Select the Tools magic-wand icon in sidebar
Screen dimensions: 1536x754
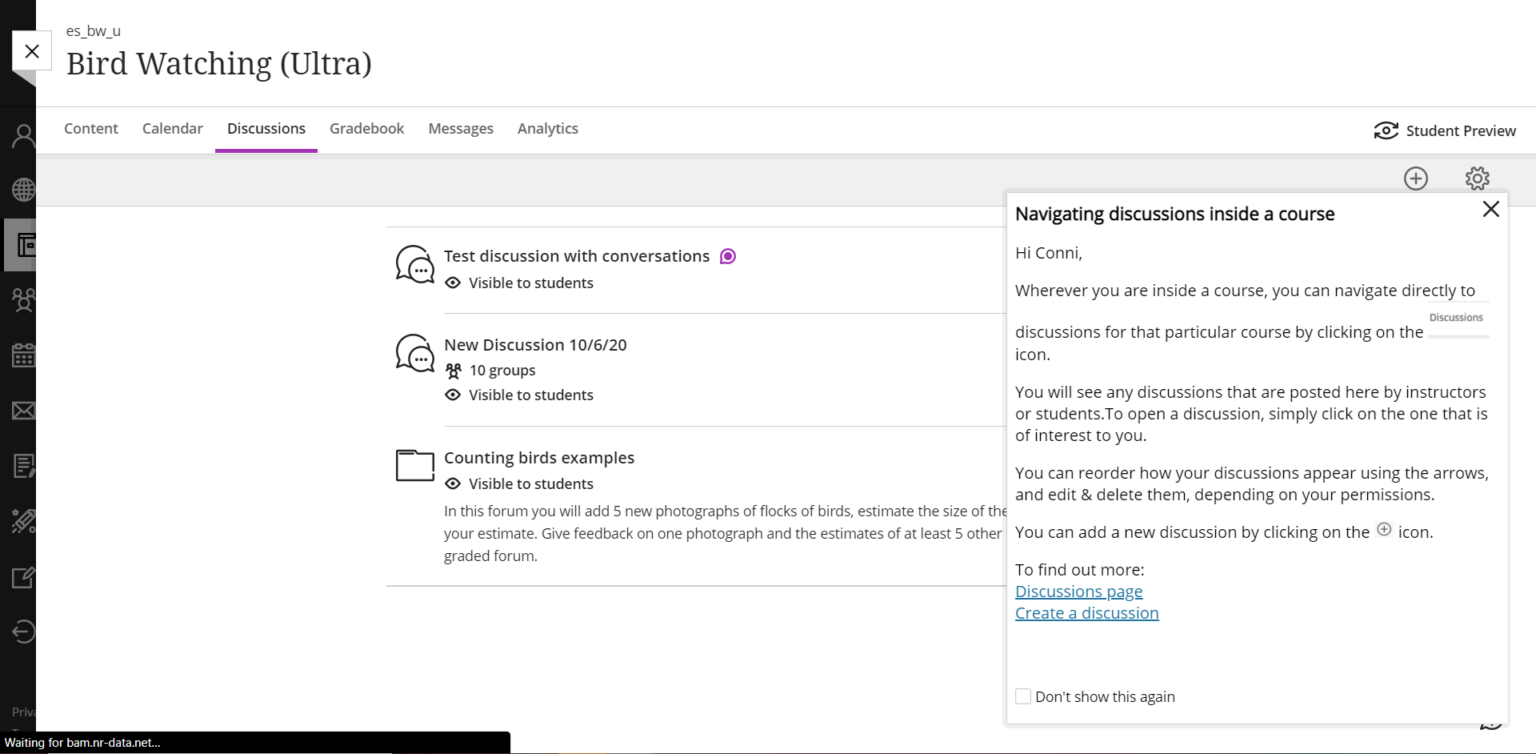(23, 520)
